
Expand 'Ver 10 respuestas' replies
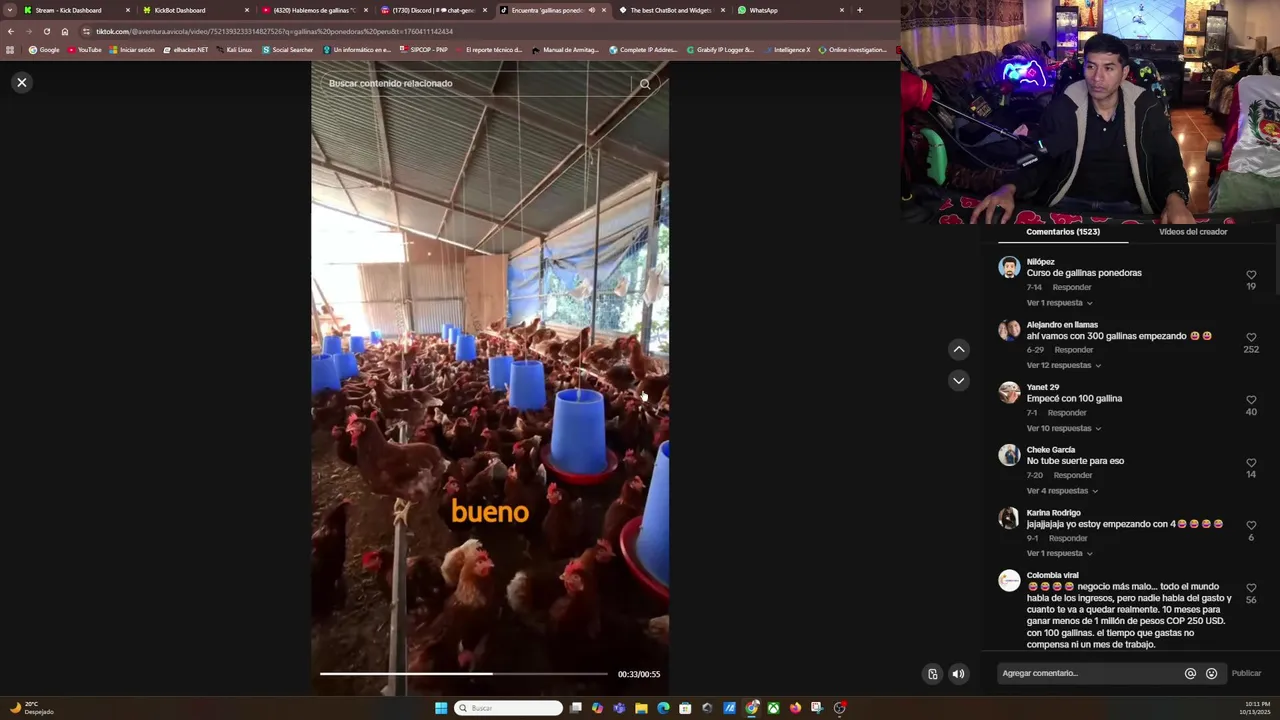(x=1063, y=428)
